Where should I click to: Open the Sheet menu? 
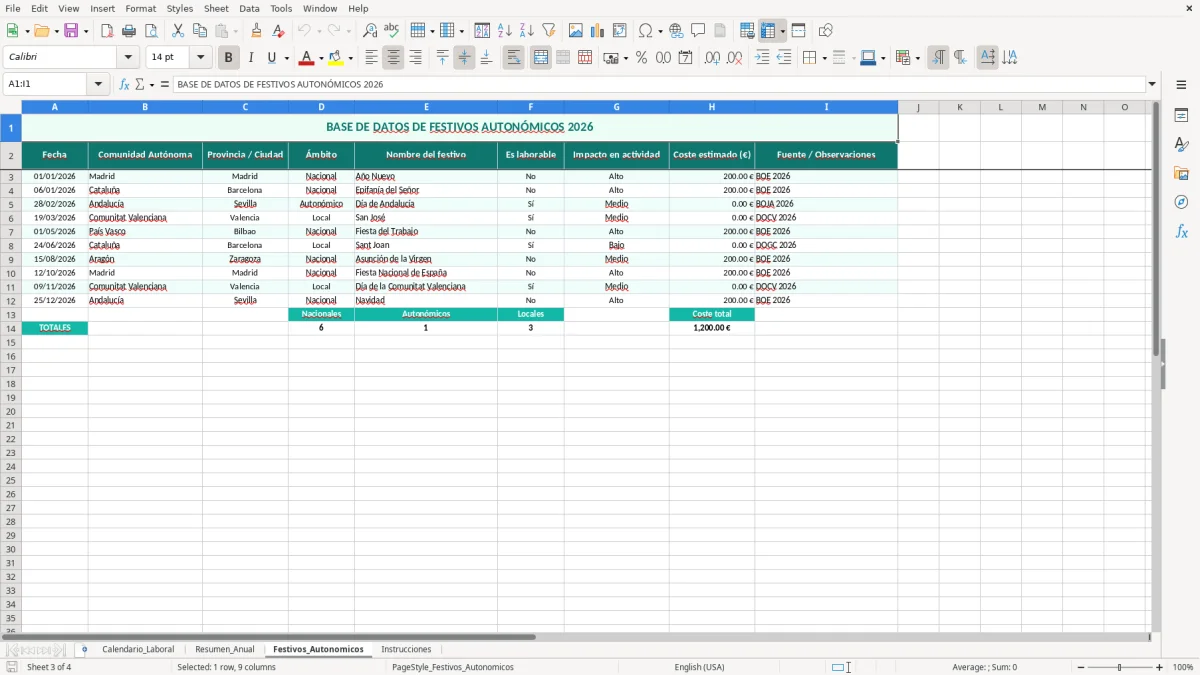coord(216,8)
